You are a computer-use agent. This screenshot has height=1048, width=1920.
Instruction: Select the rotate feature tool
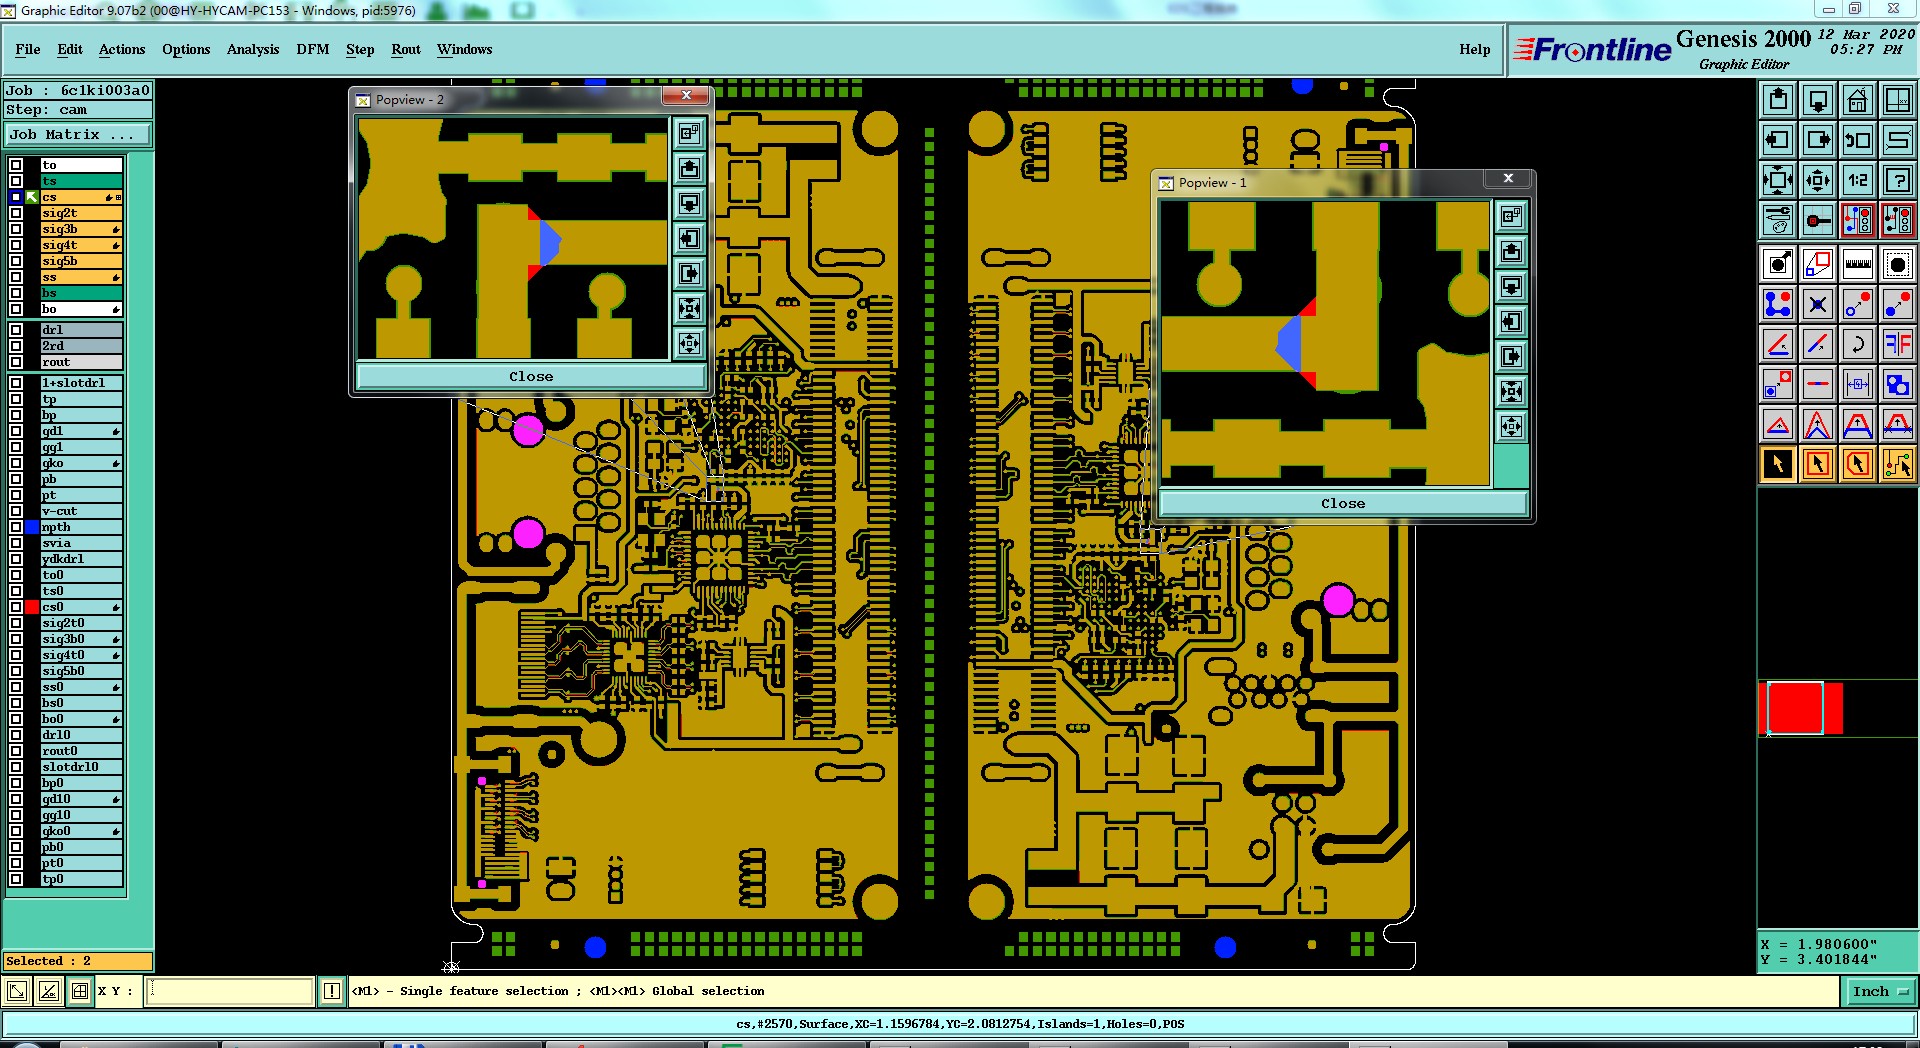1857,344
